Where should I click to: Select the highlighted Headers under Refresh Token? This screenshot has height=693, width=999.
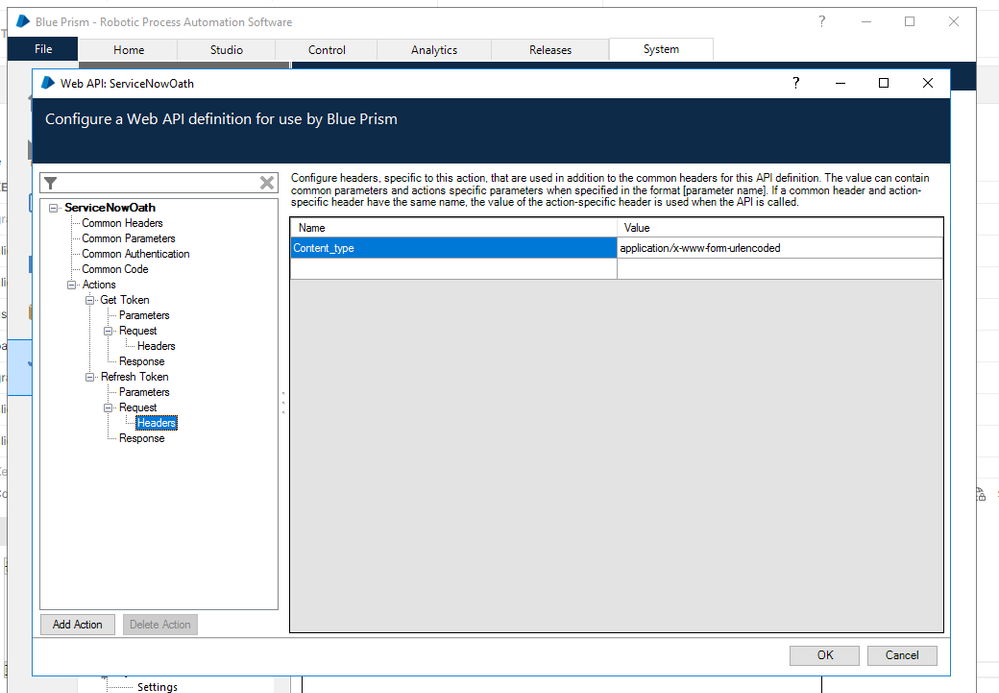[x=157, y=423]
